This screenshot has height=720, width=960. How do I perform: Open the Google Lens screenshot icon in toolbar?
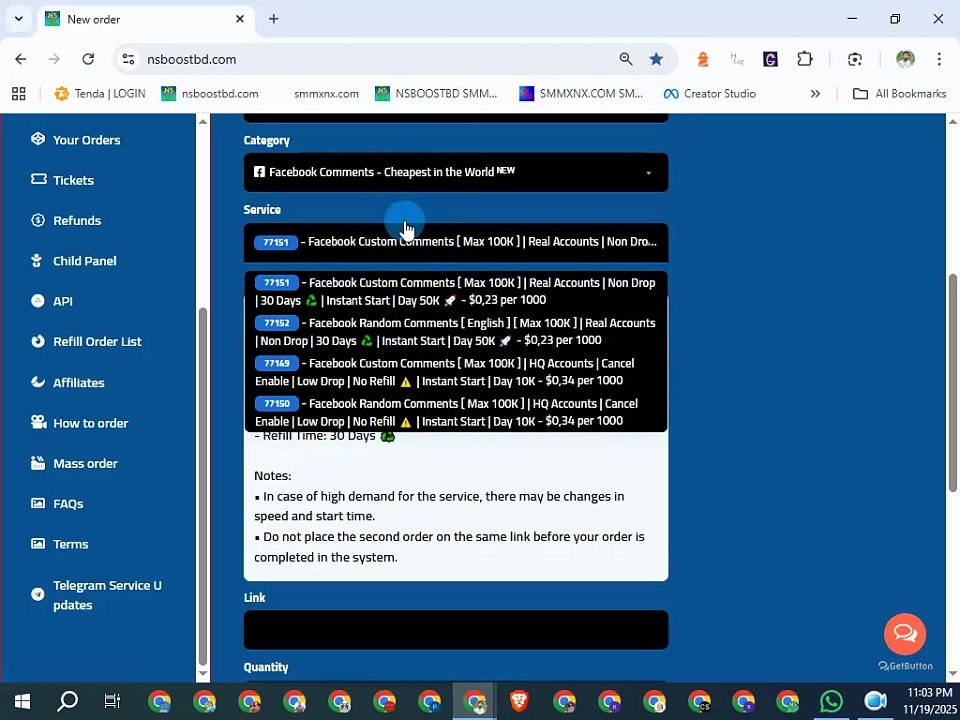[855, 59]
